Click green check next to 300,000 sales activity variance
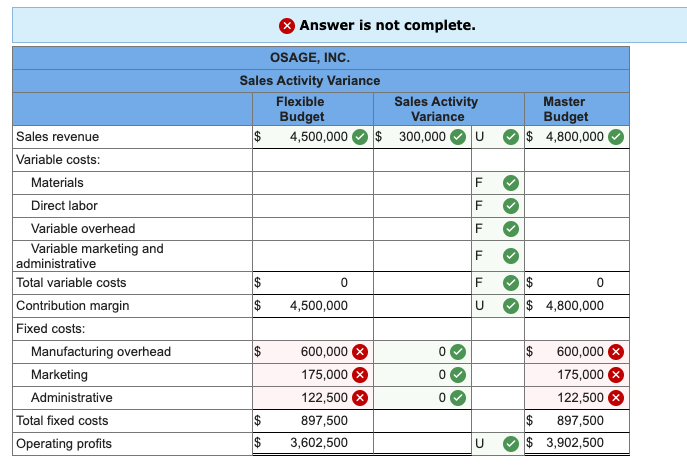Viewport: 687px width, 476px height. click(x=458, y=137)
